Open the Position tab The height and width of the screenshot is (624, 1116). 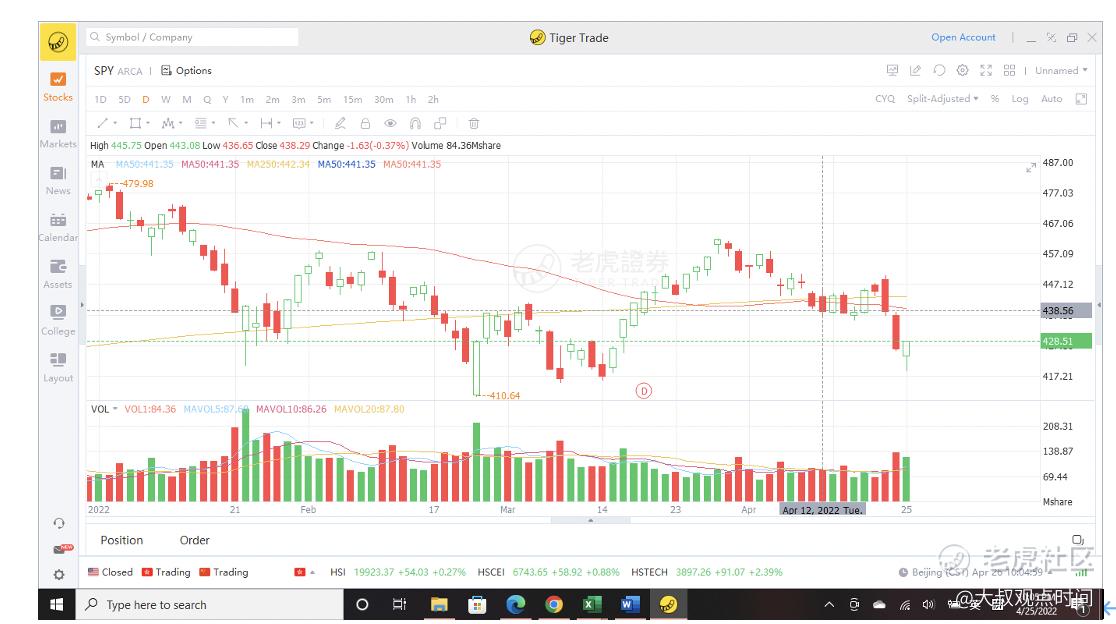coord(122,540)
